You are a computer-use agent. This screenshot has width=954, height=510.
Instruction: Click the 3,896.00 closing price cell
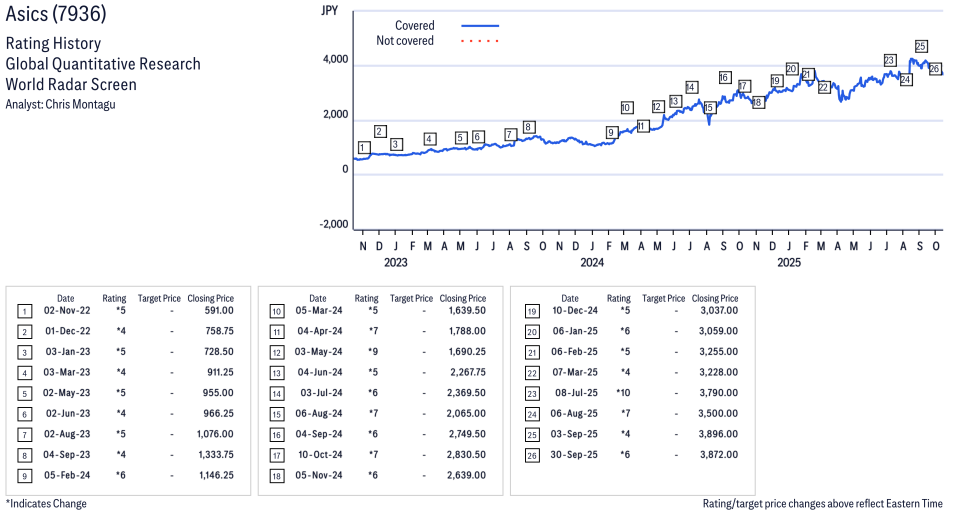tap(718, 435)
